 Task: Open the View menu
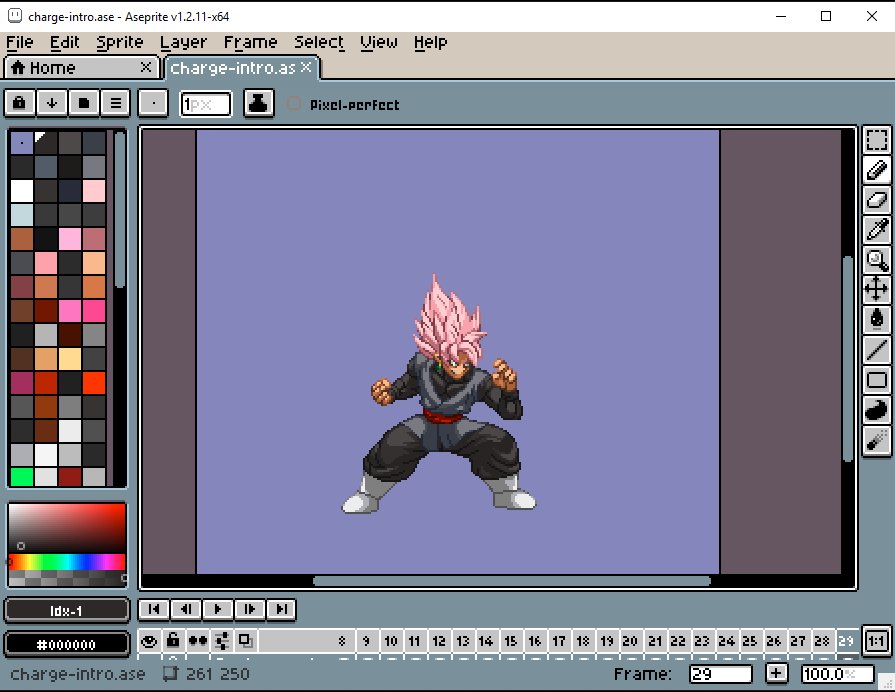click(x=378, y=42)
